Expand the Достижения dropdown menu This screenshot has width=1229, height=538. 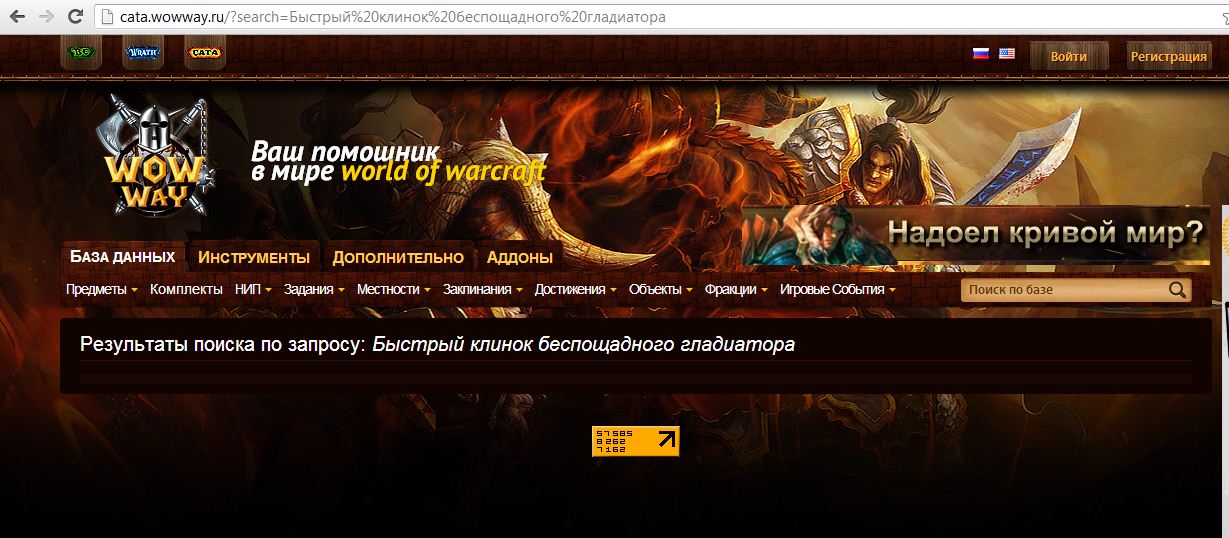(576, 289)
